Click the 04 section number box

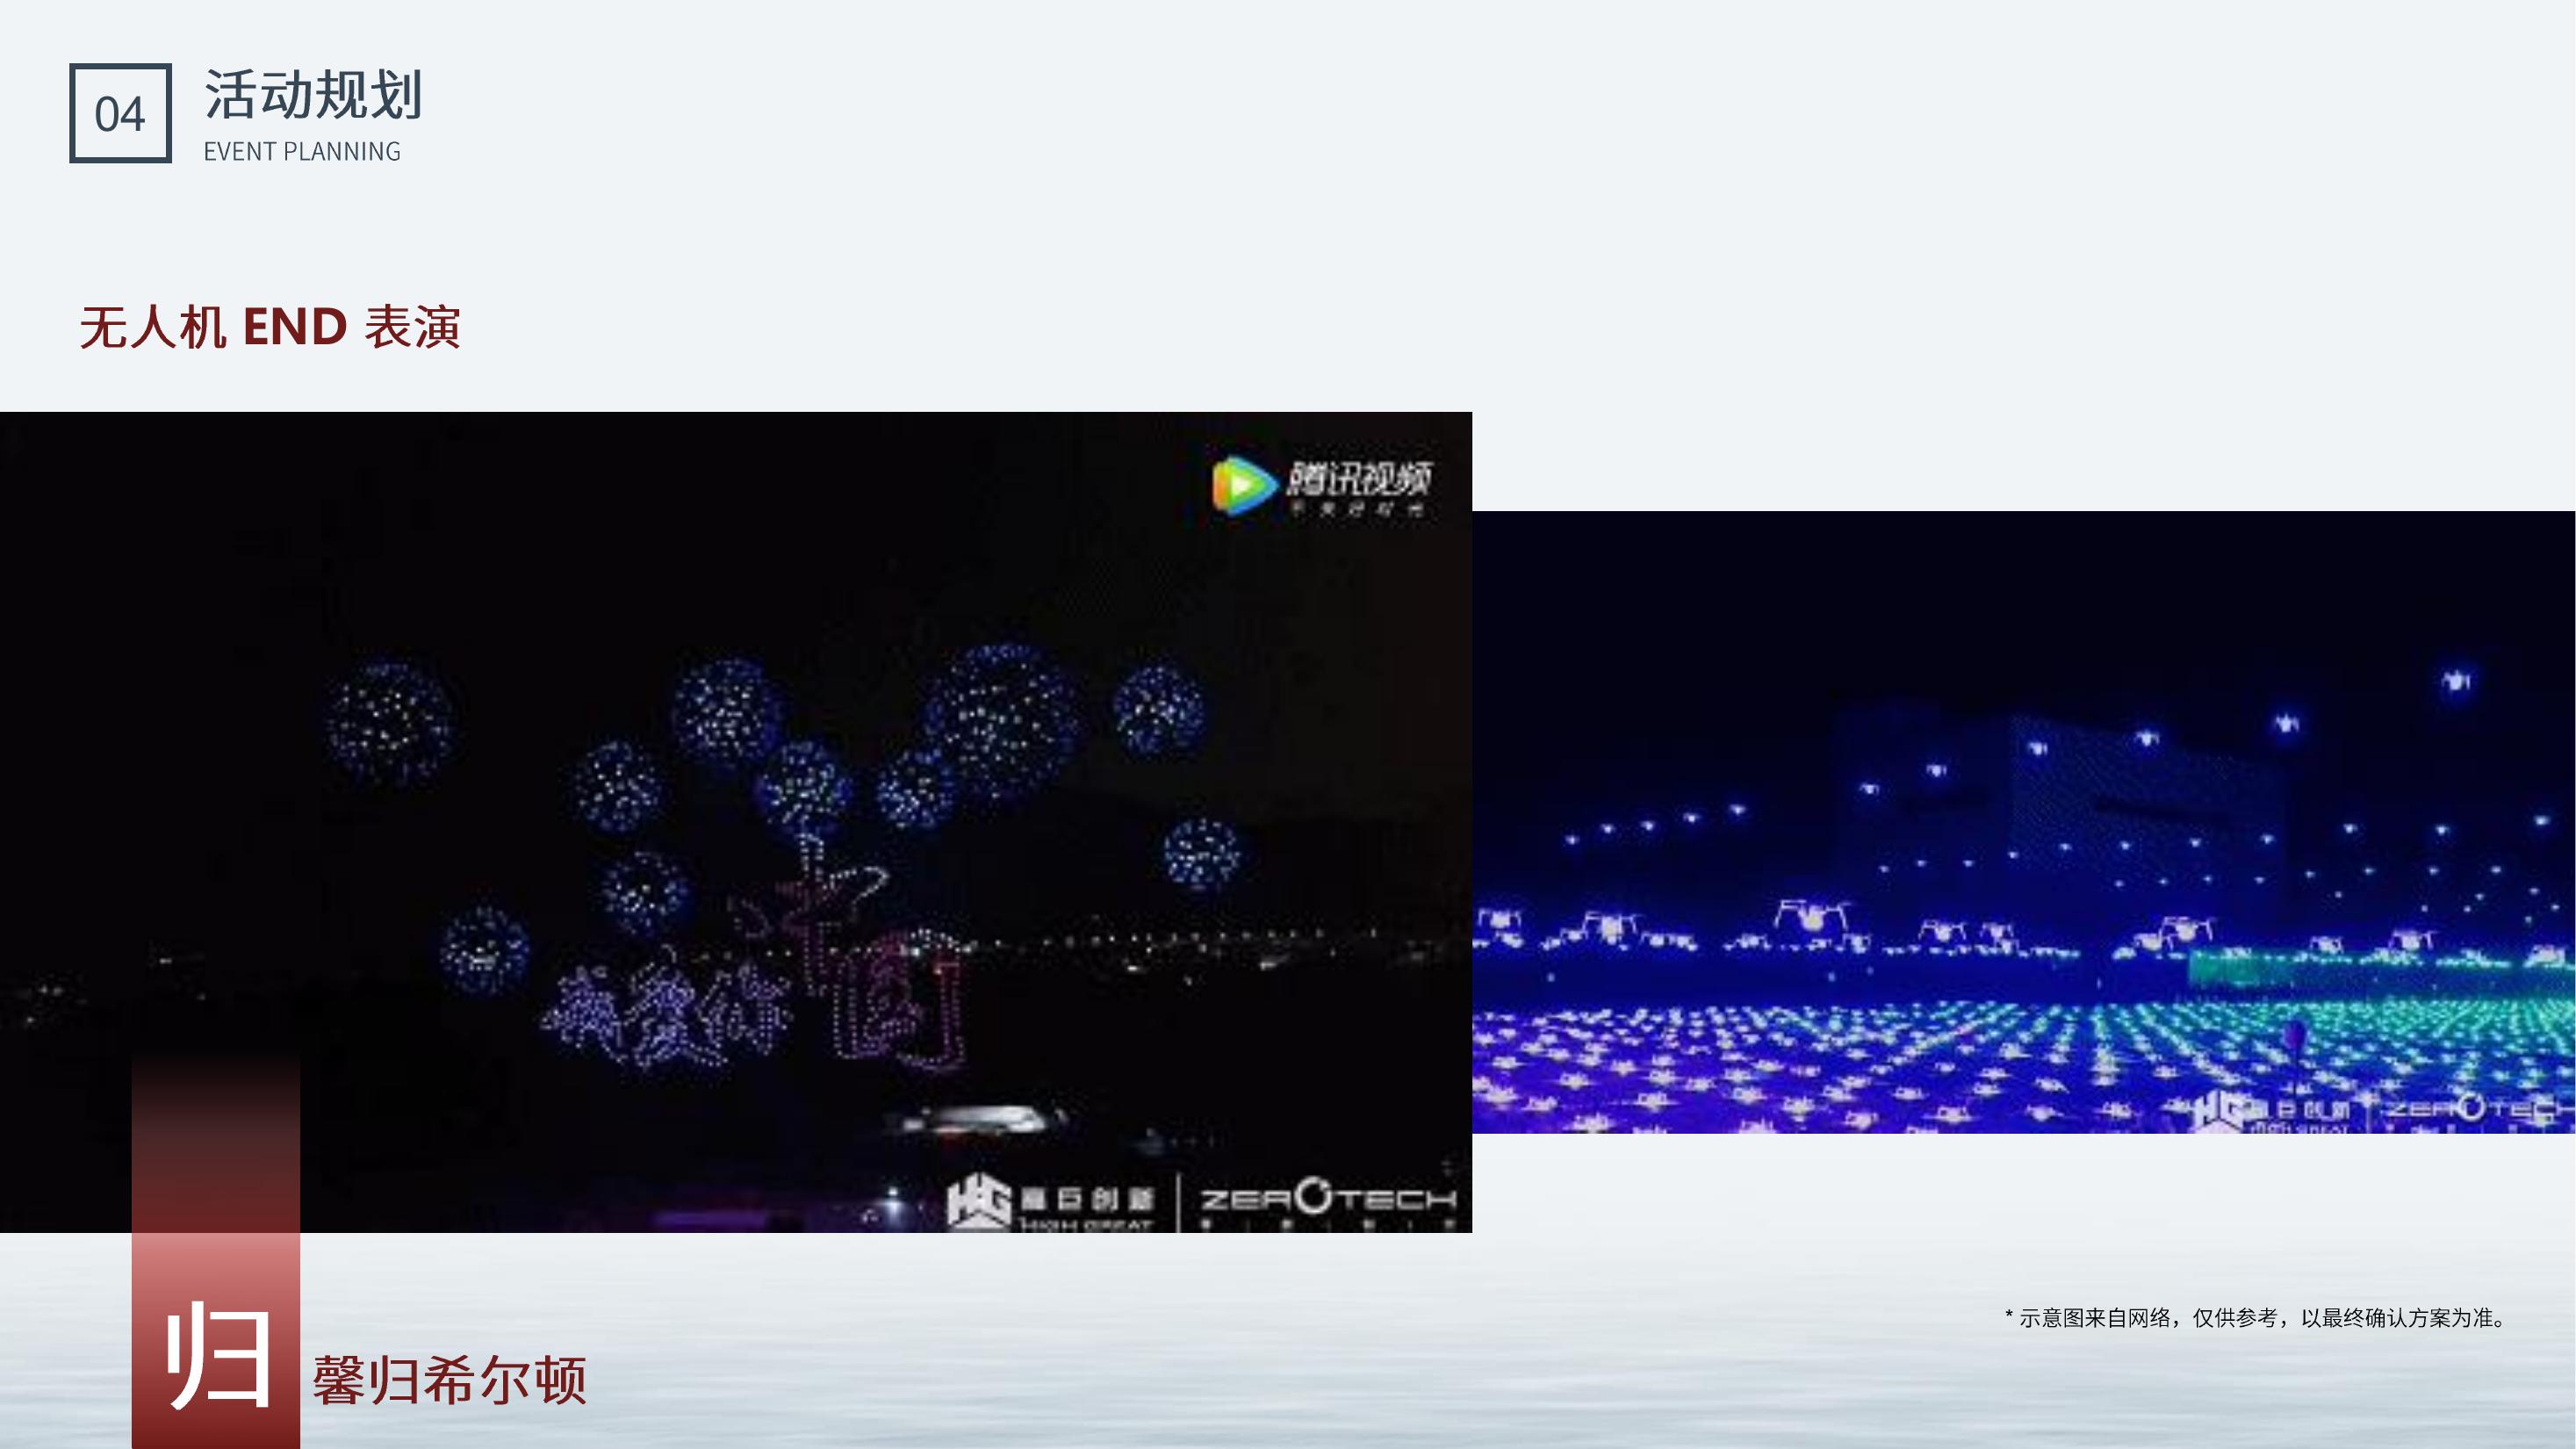click(120, 113)
